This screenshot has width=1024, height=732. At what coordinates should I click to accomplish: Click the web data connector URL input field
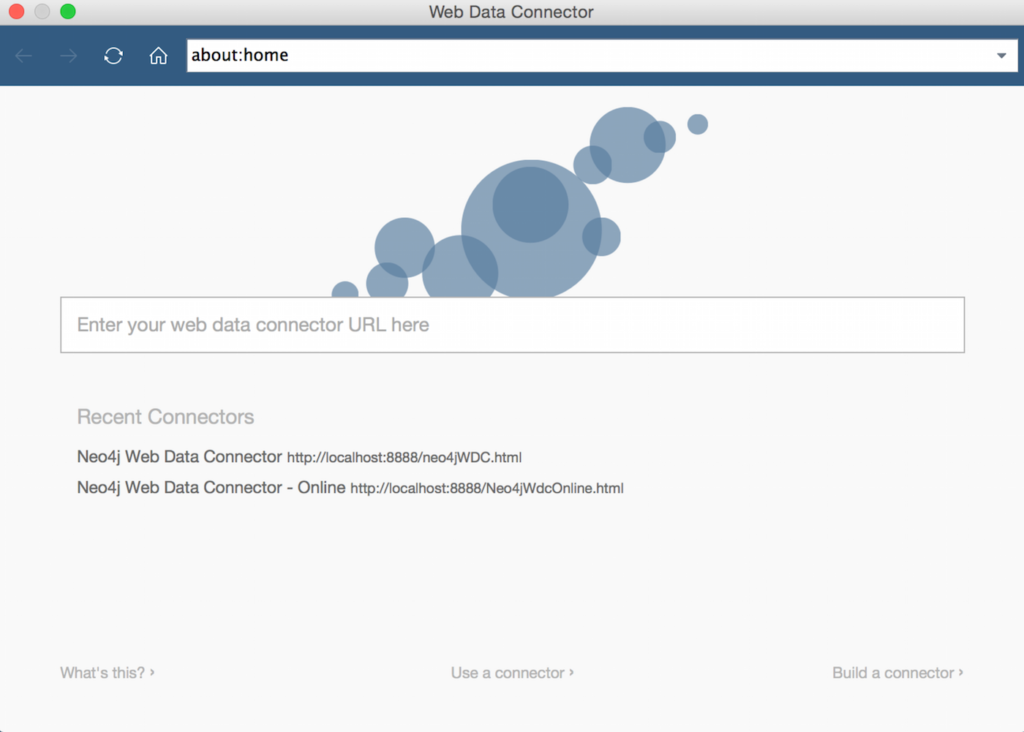(x=512, y=324)
